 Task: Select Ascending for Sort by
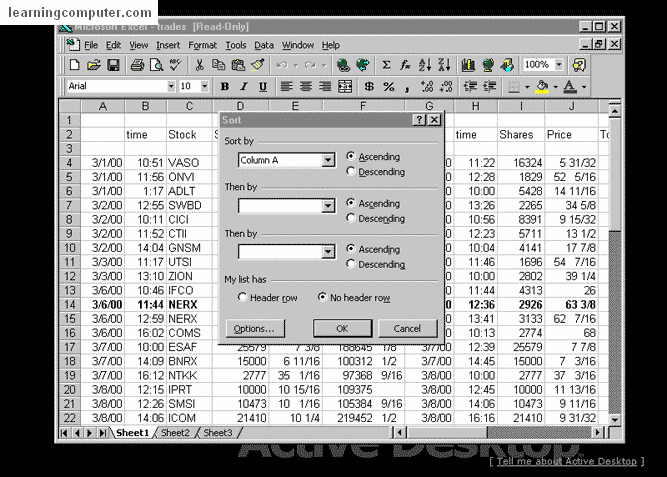[351, 156]
